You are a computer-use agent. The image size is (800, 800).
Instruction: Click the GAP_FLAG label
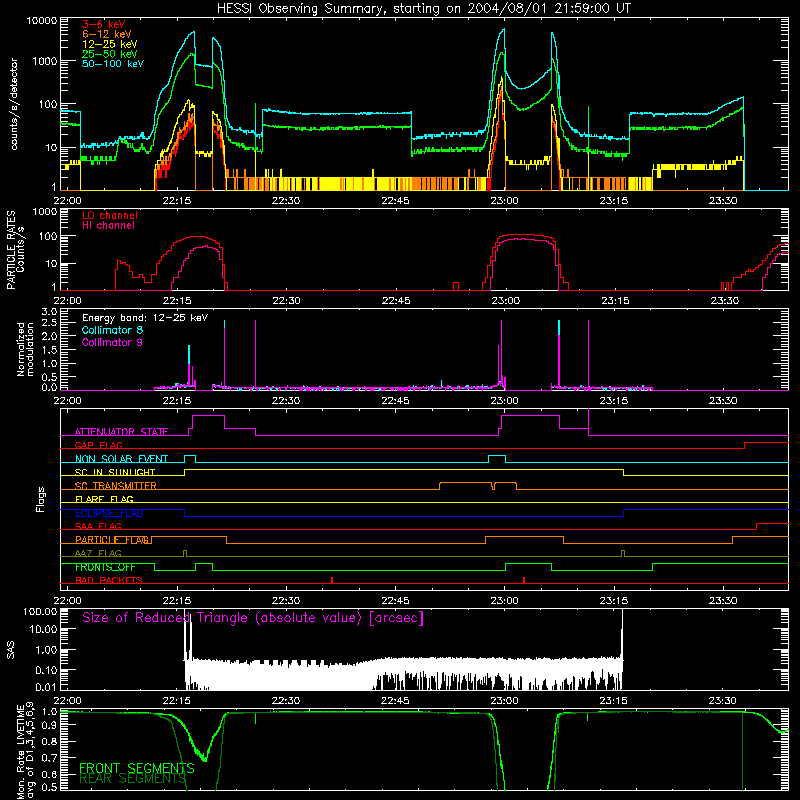pos(98,445)
